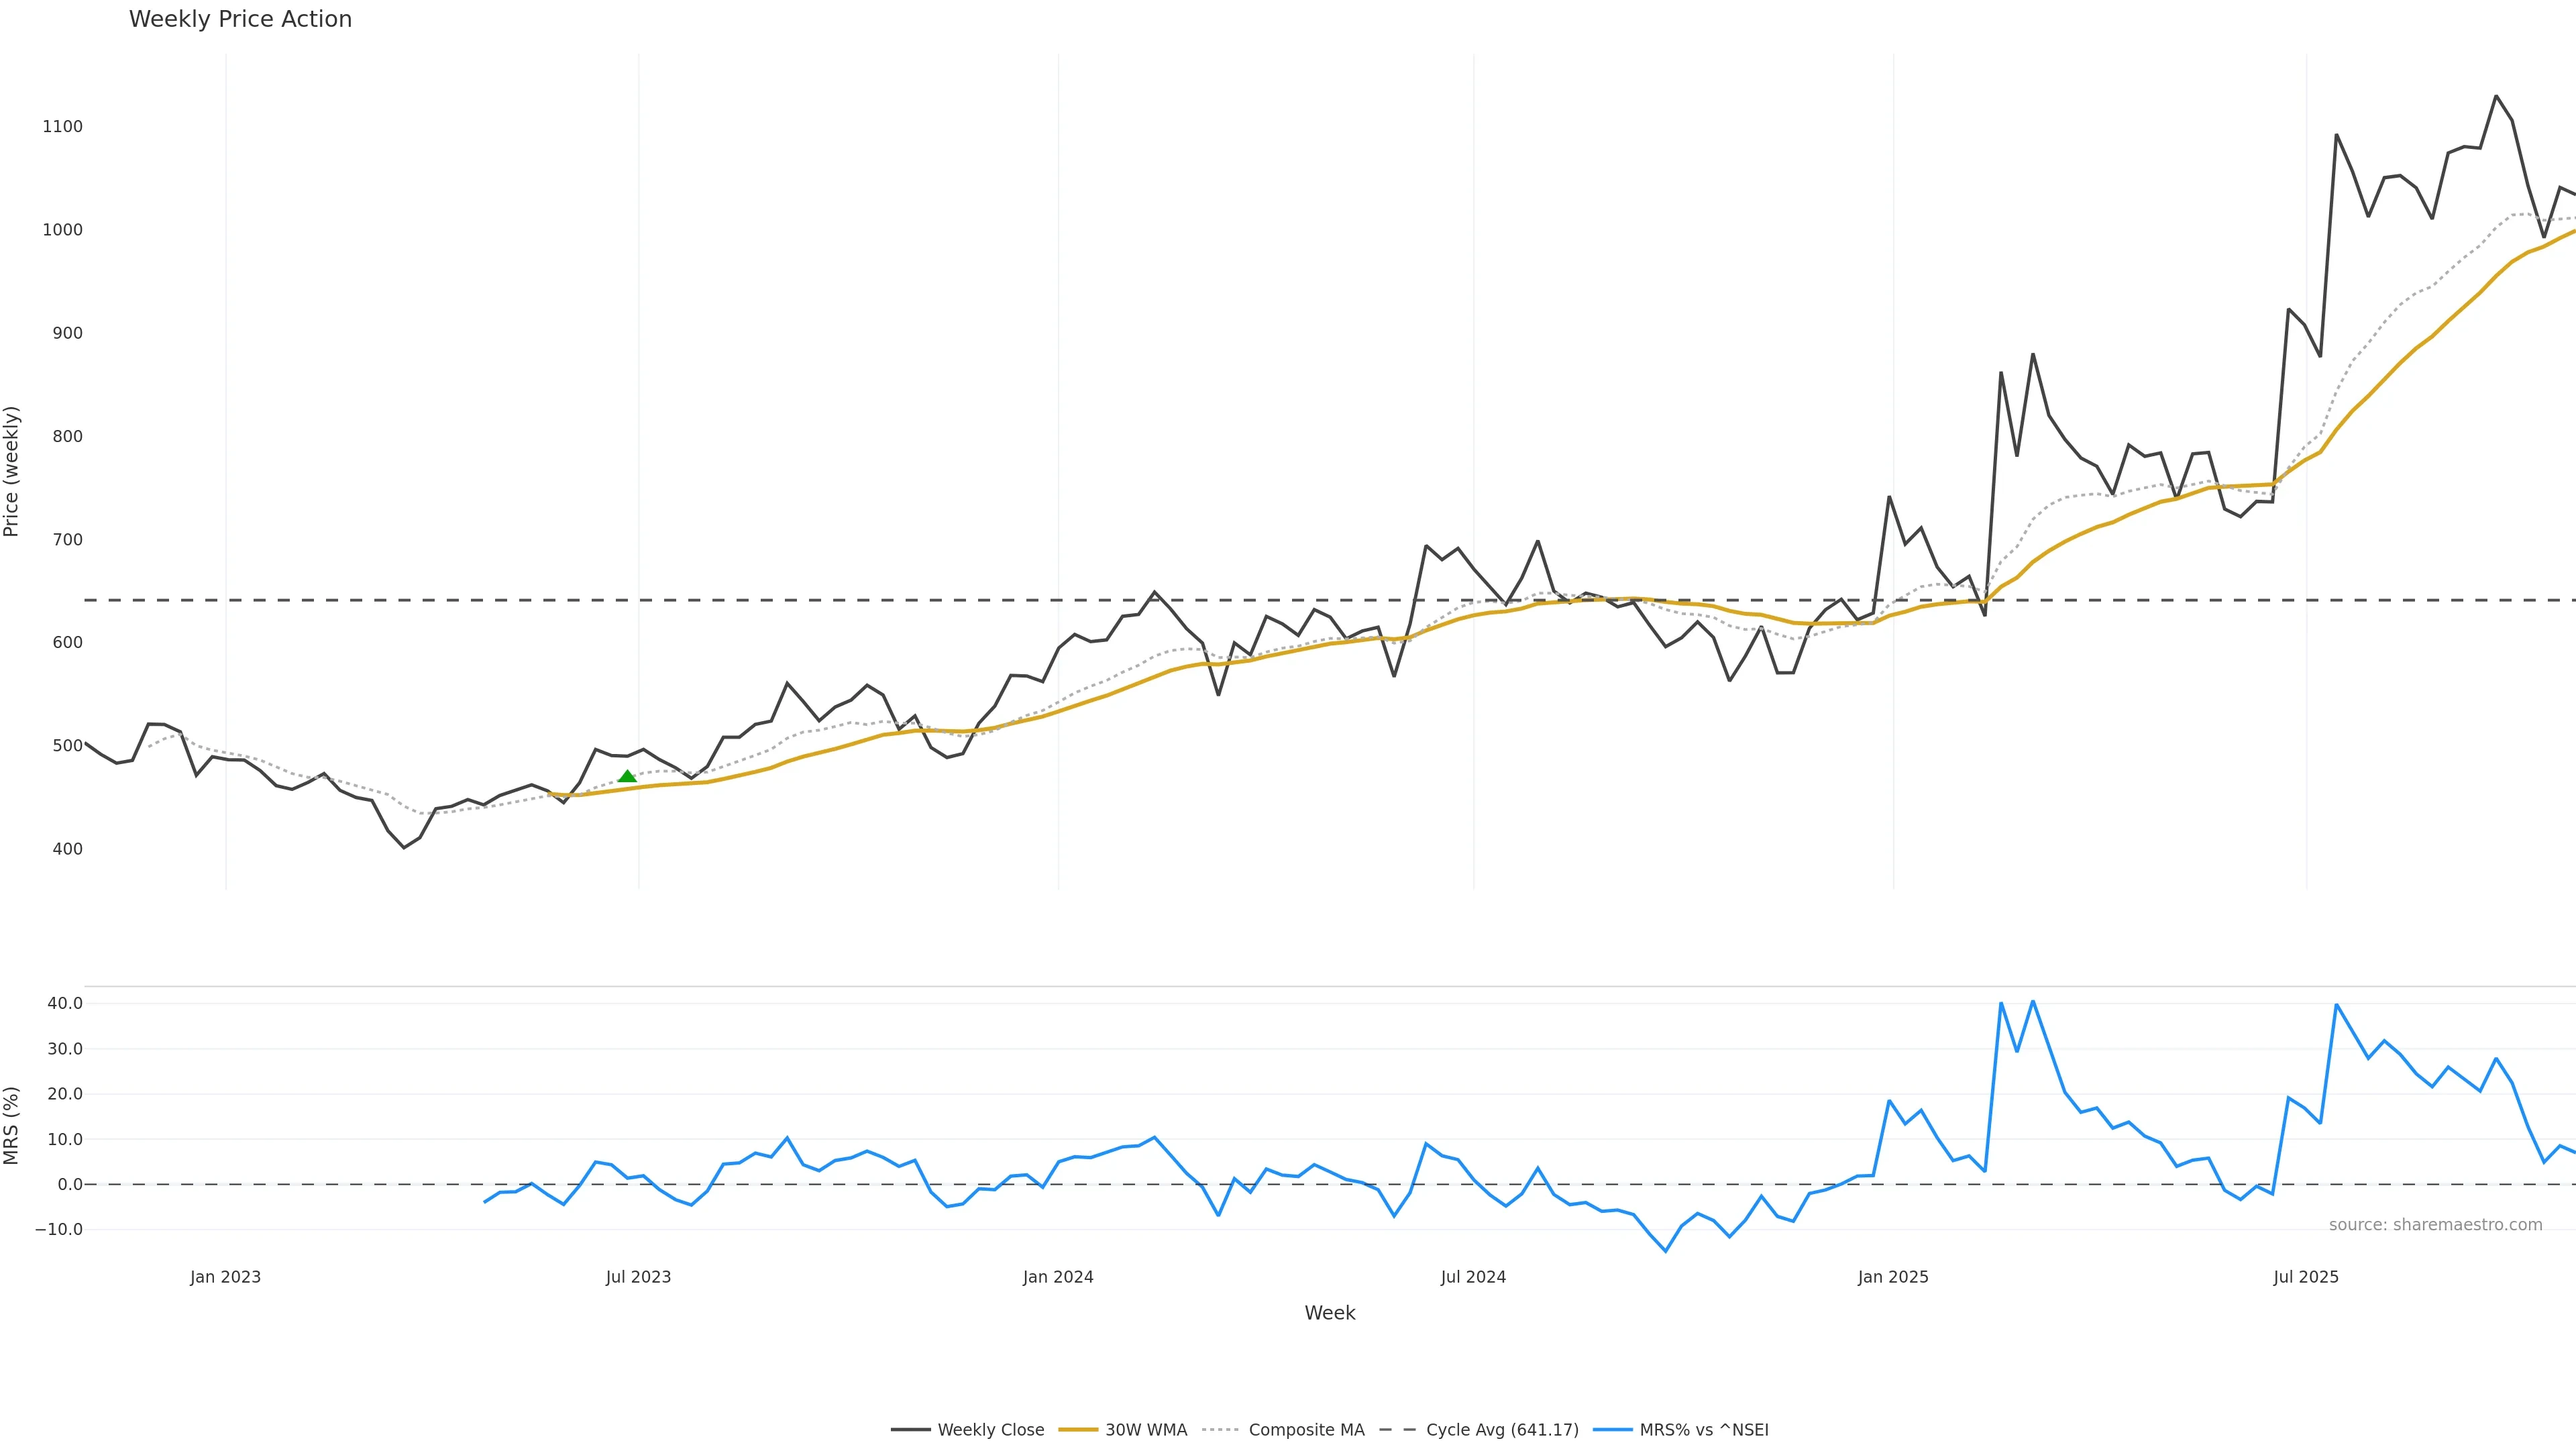Select the Jul 2023 x-axis tick label
The width and height of the screenshot is (2576, 1449).
coord(638,1277)
